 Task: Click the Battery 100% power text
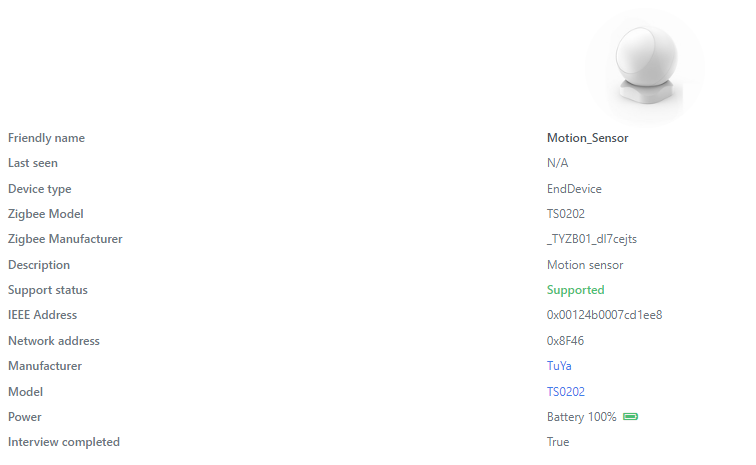581,417
